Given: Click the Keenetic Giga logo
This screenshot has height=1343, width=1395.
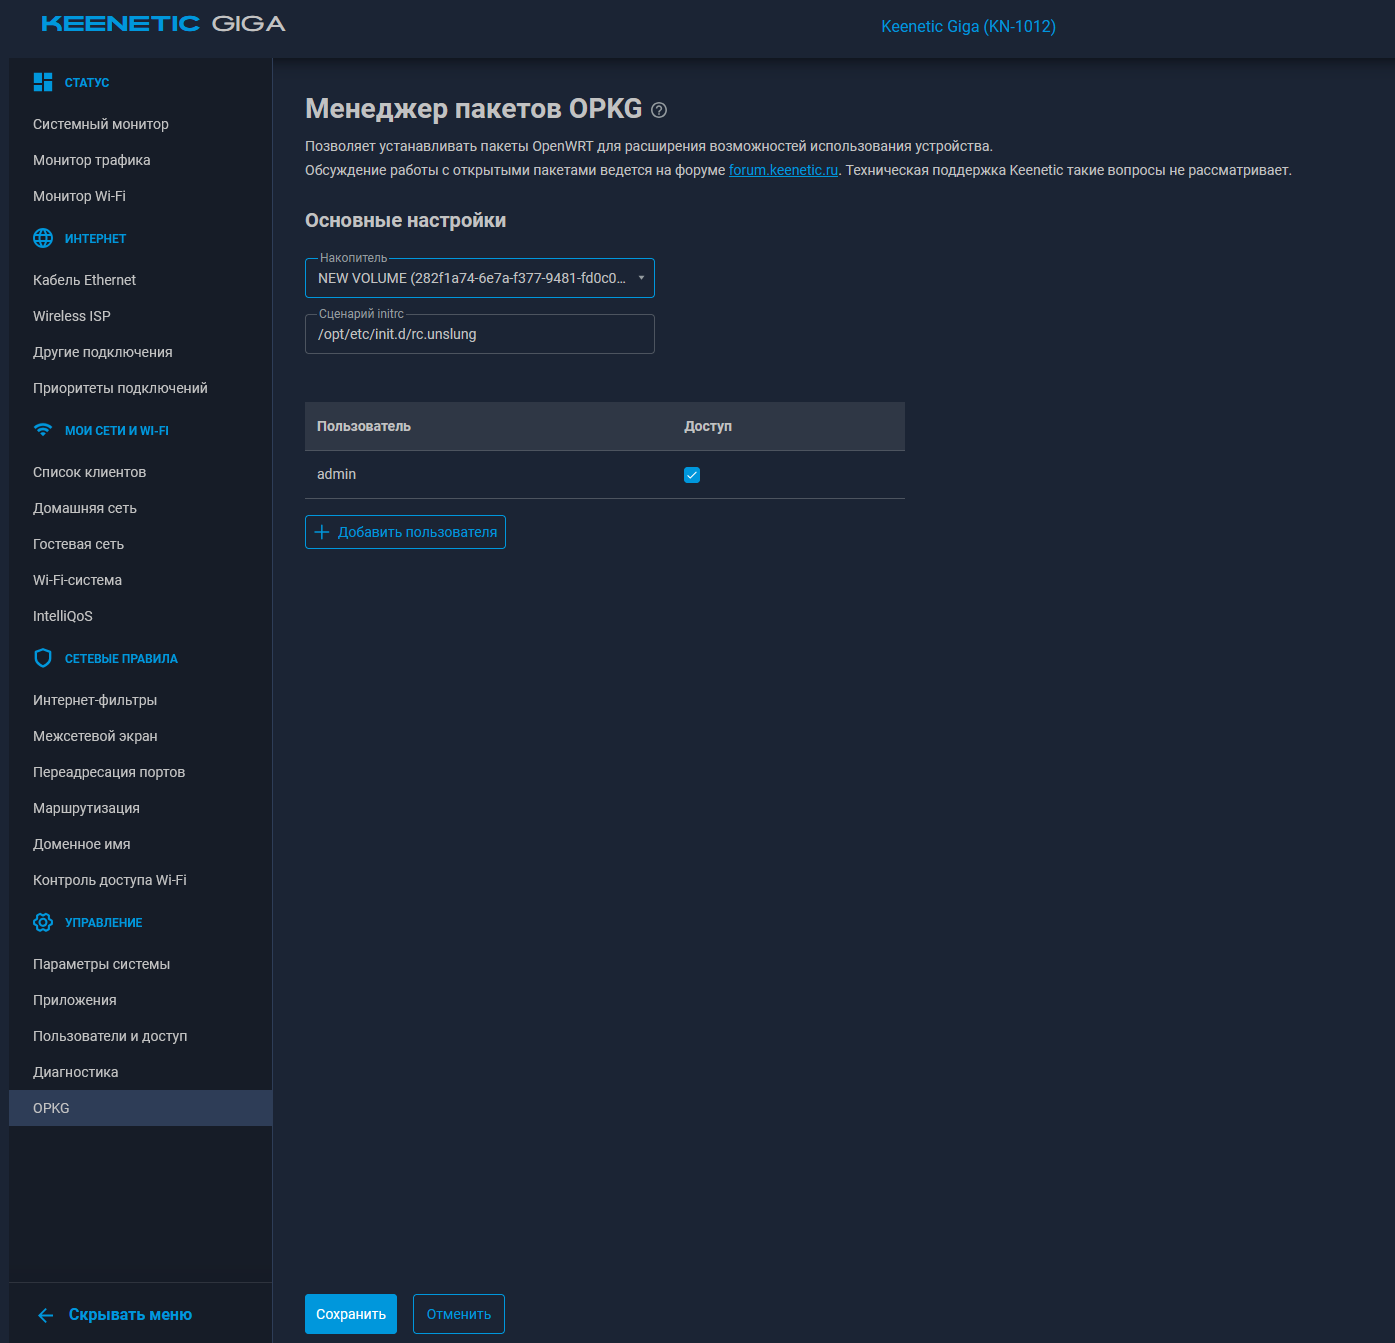Looking at the screenshot, I should 163,24.
